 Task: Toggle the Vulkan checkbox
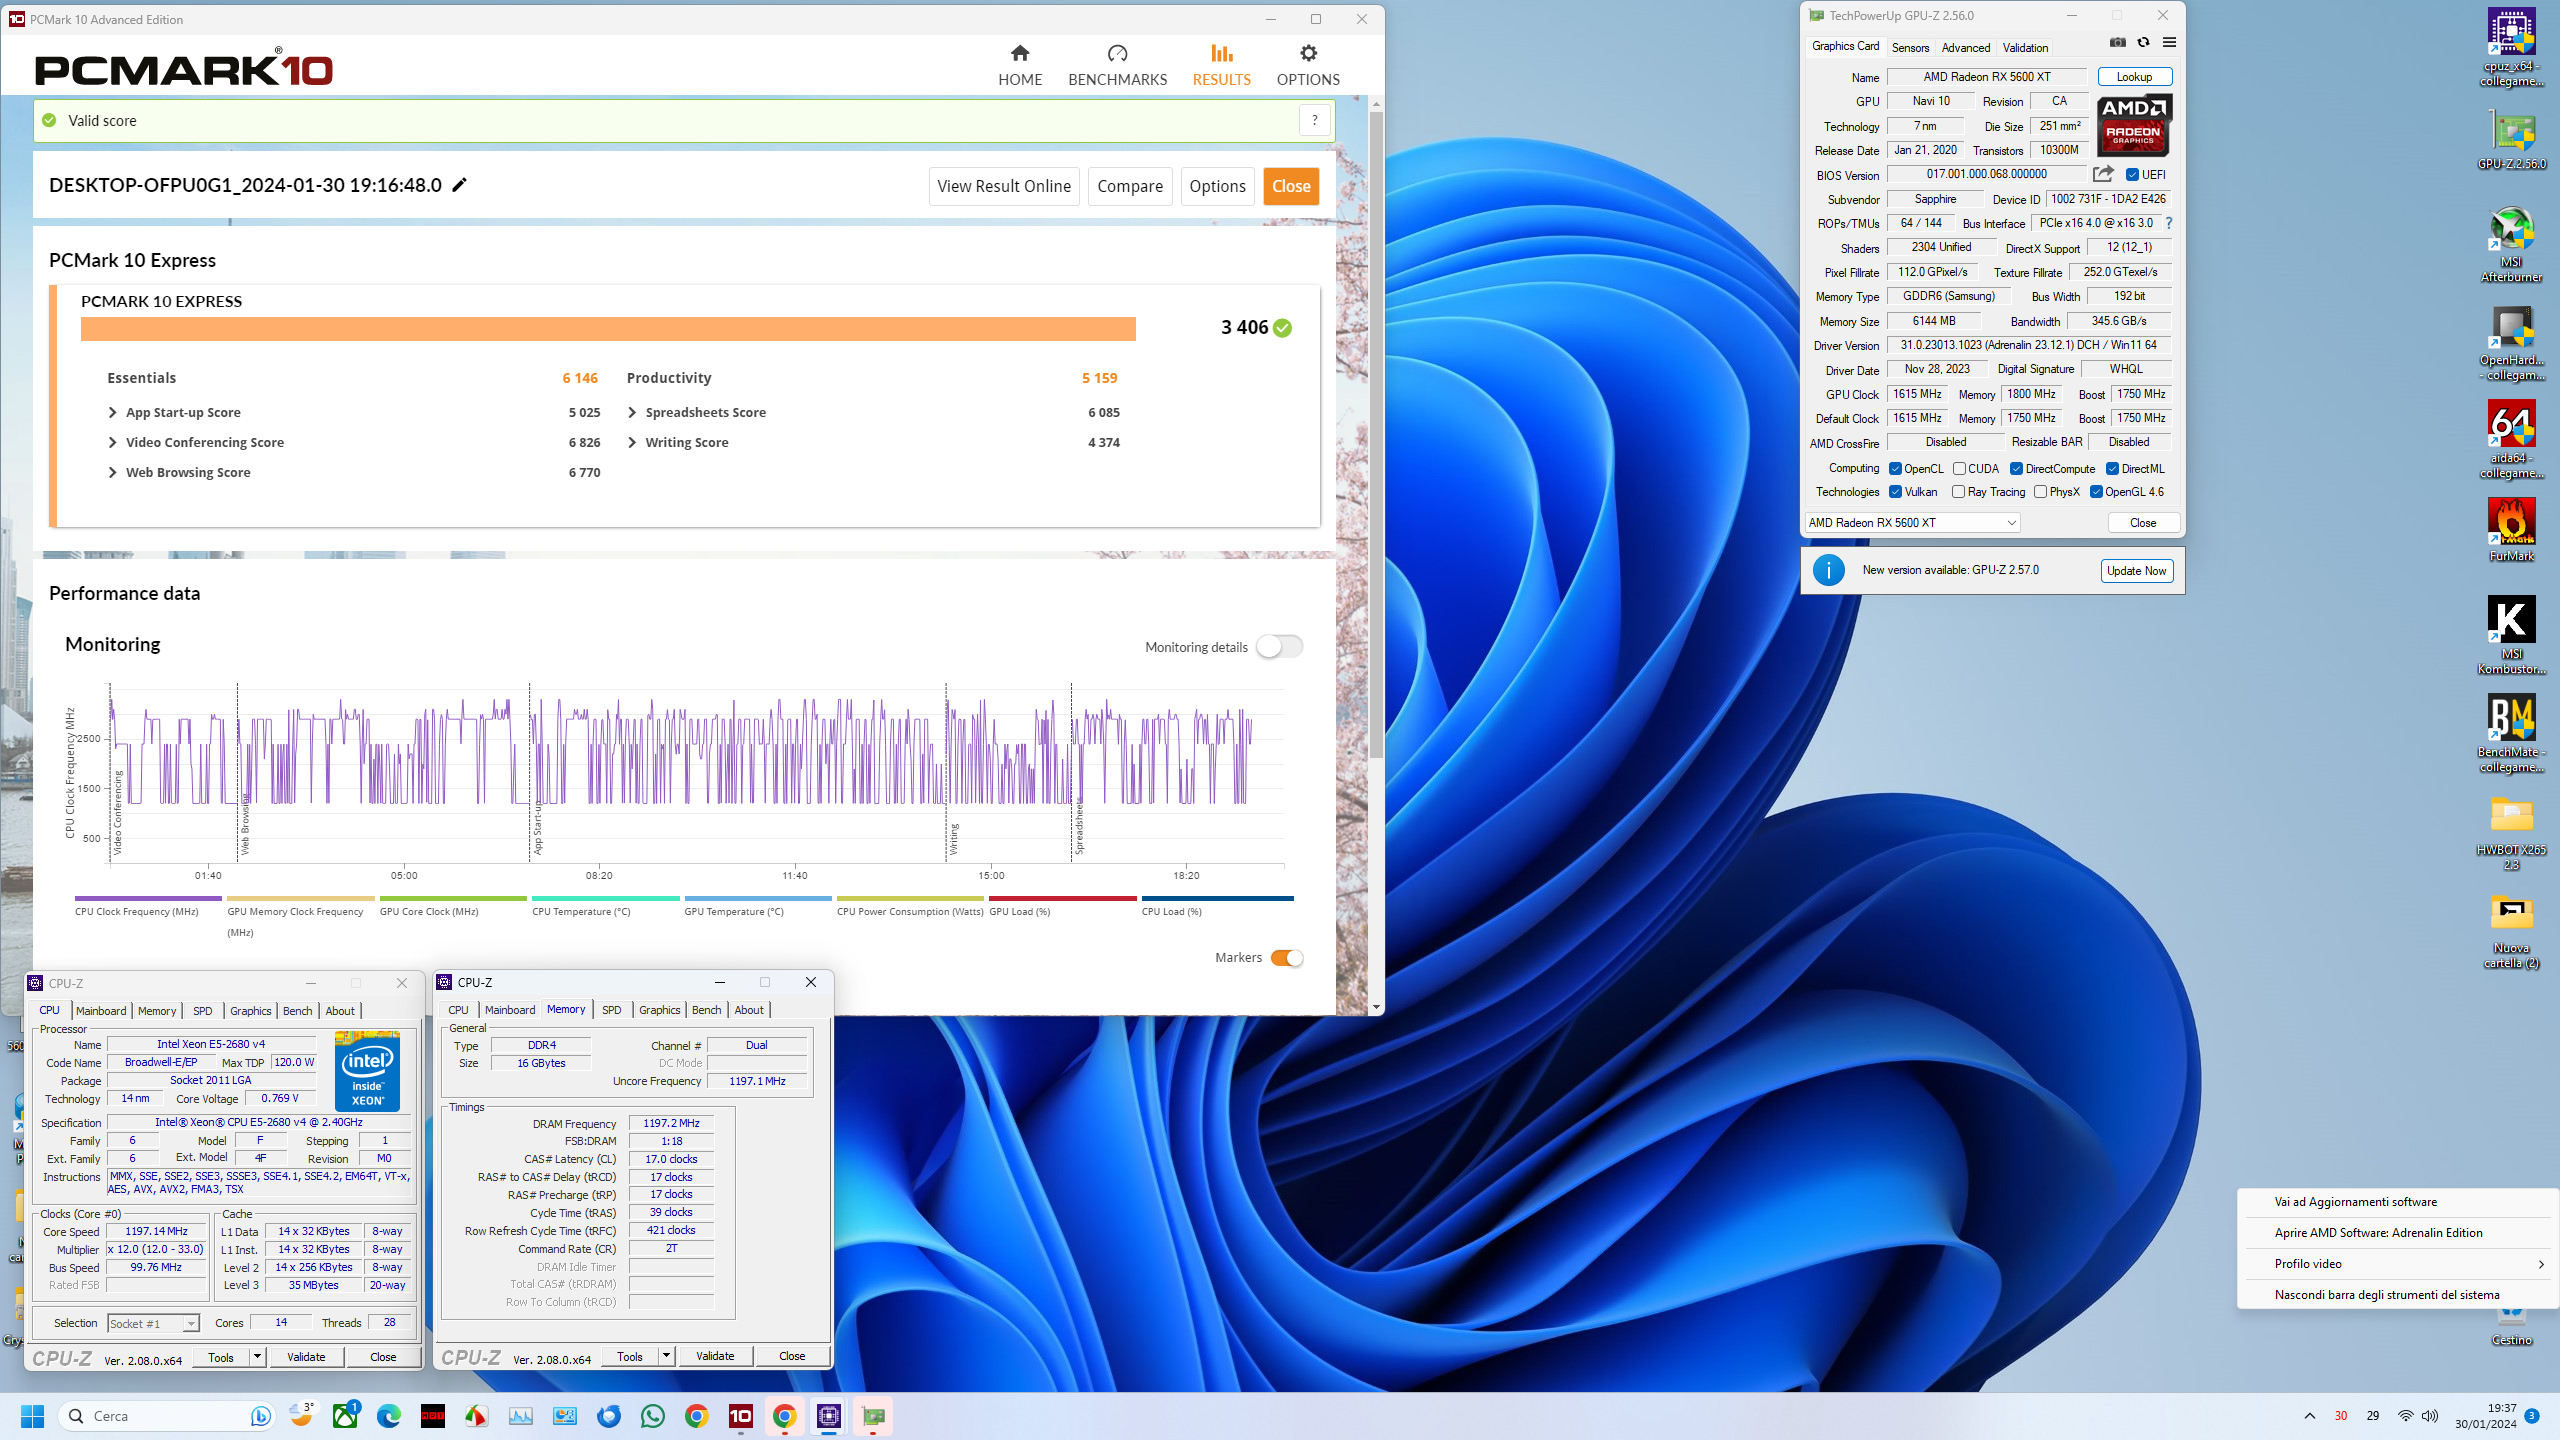(x=1895, y=491)
